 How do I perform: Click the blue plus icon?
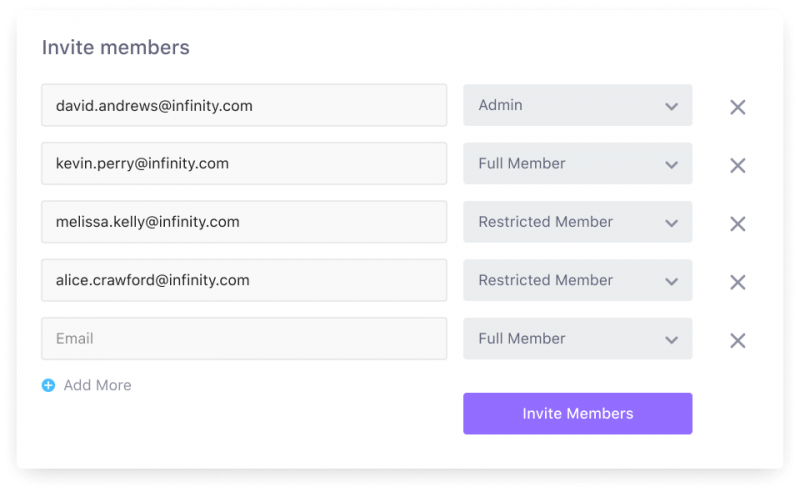48,385
